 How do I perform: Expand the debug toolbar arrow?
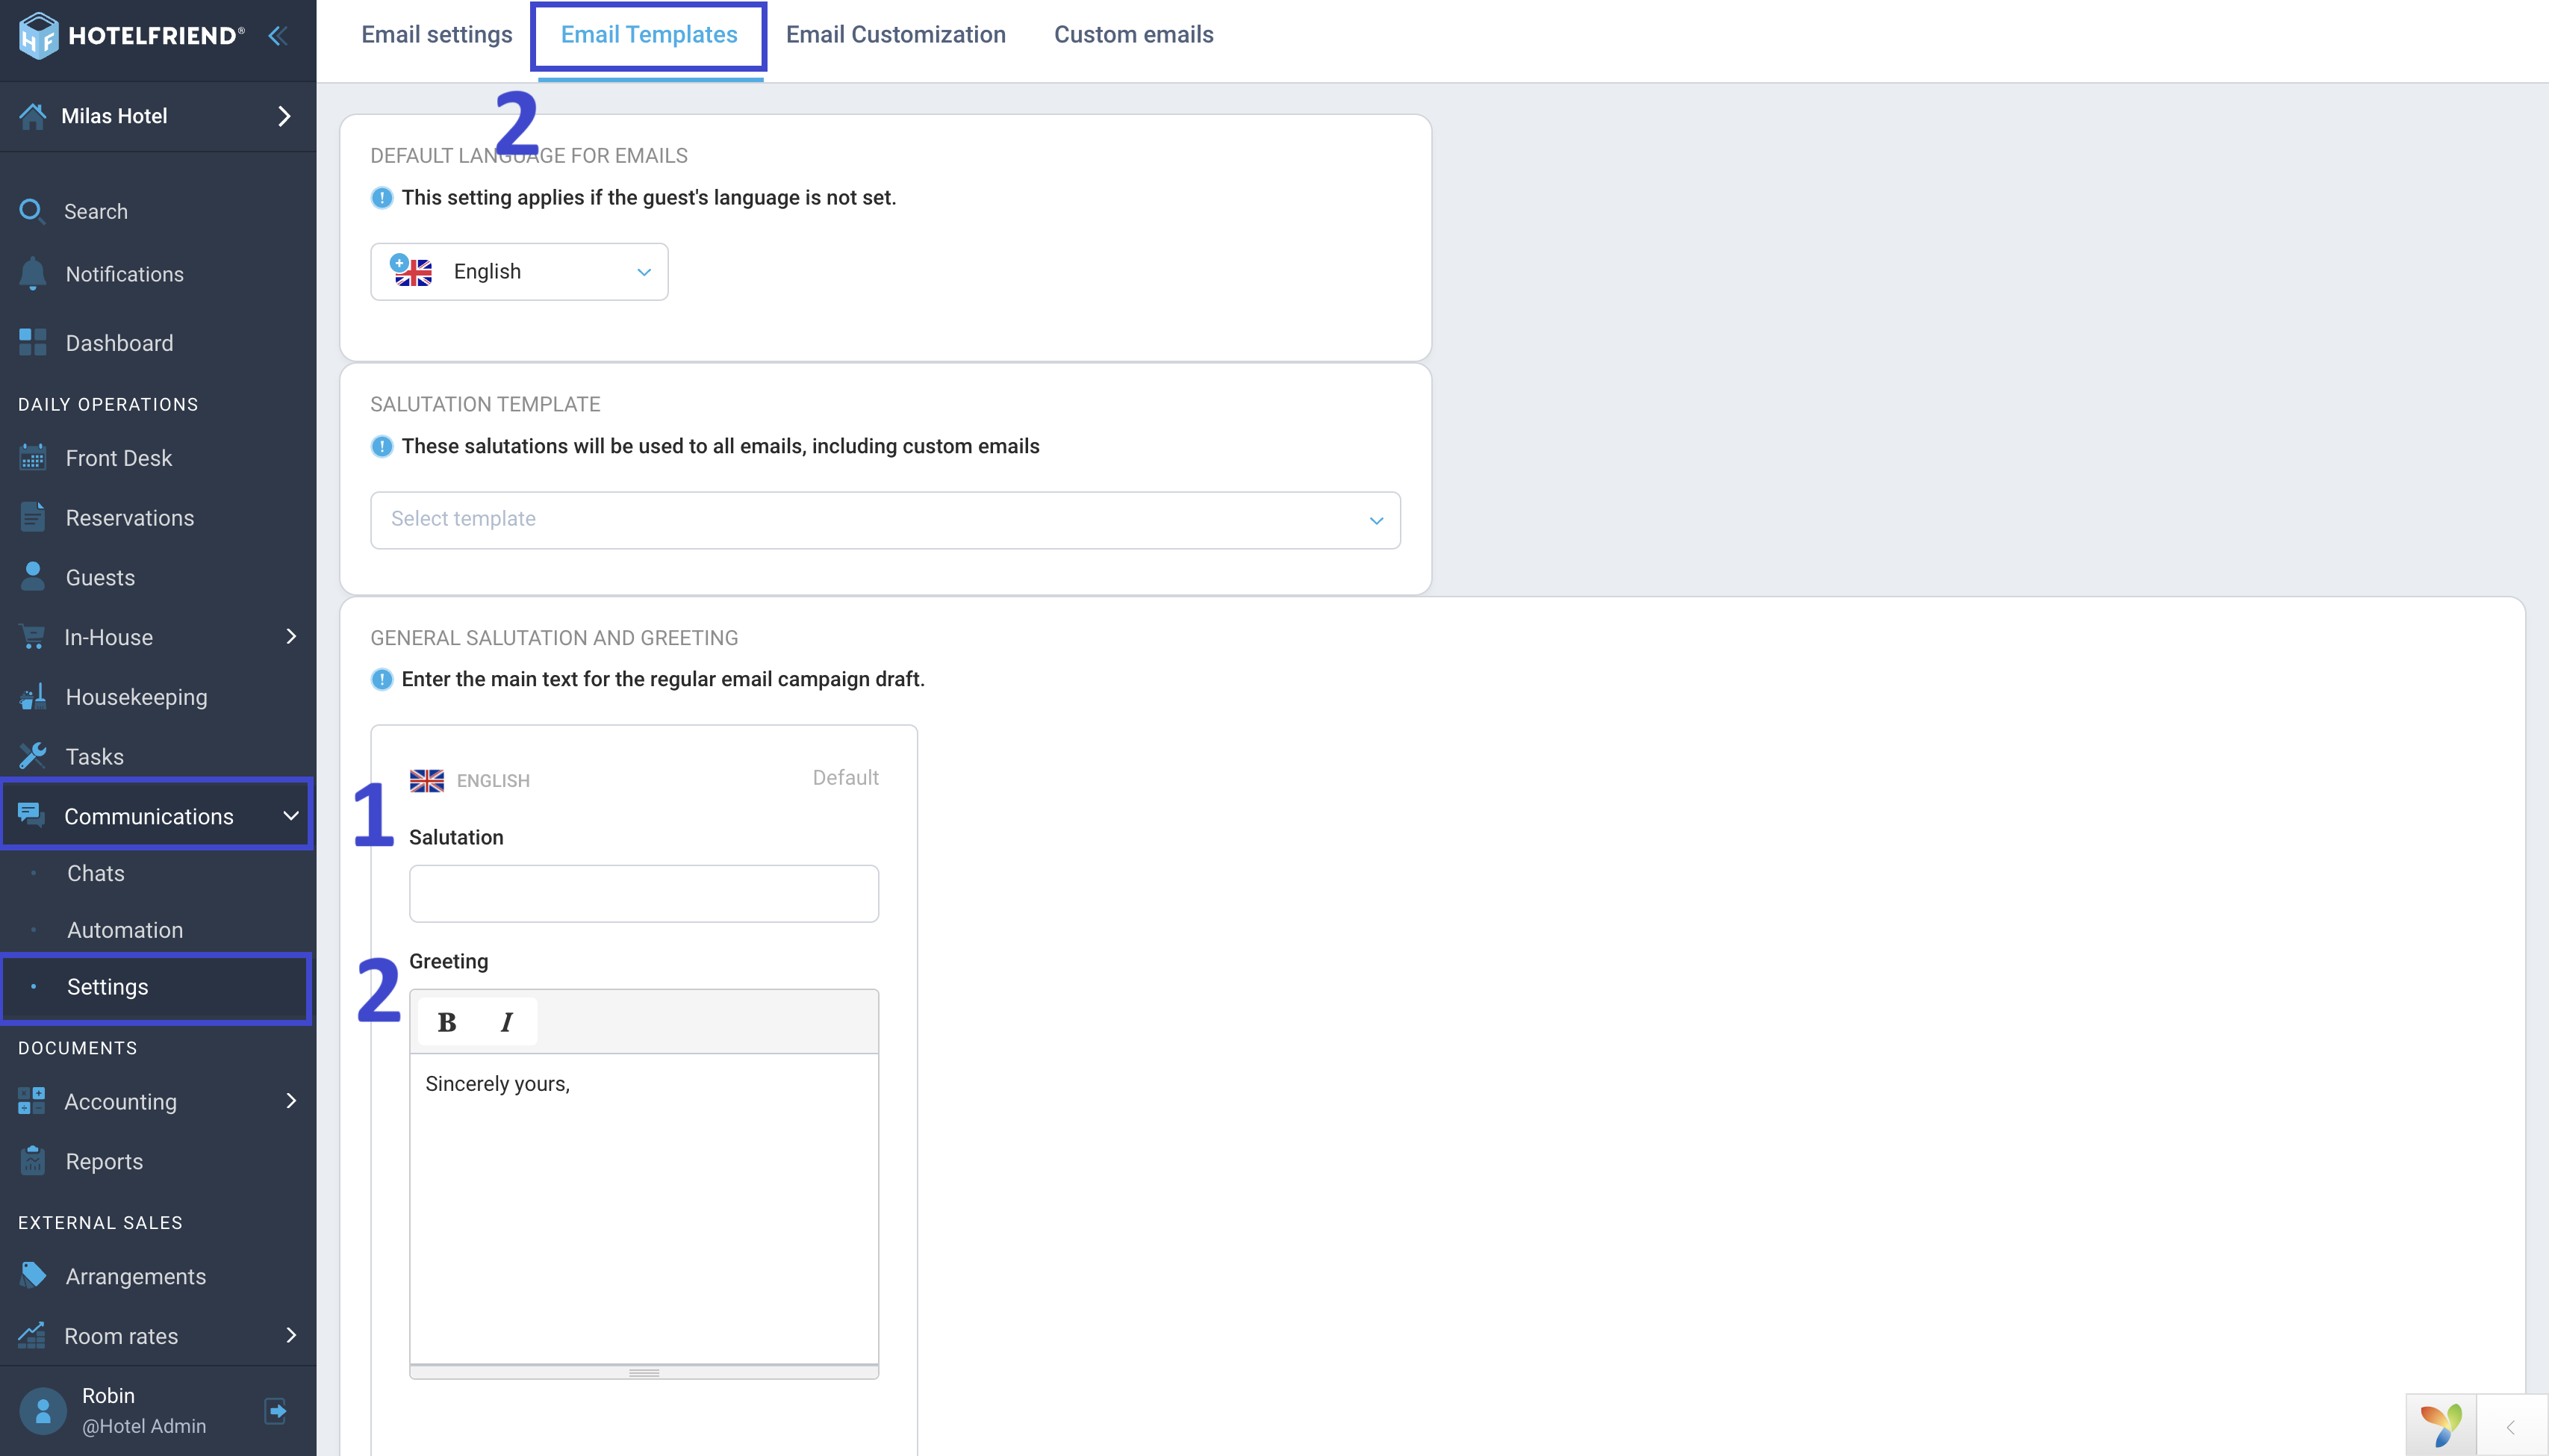point(2510,1427)
